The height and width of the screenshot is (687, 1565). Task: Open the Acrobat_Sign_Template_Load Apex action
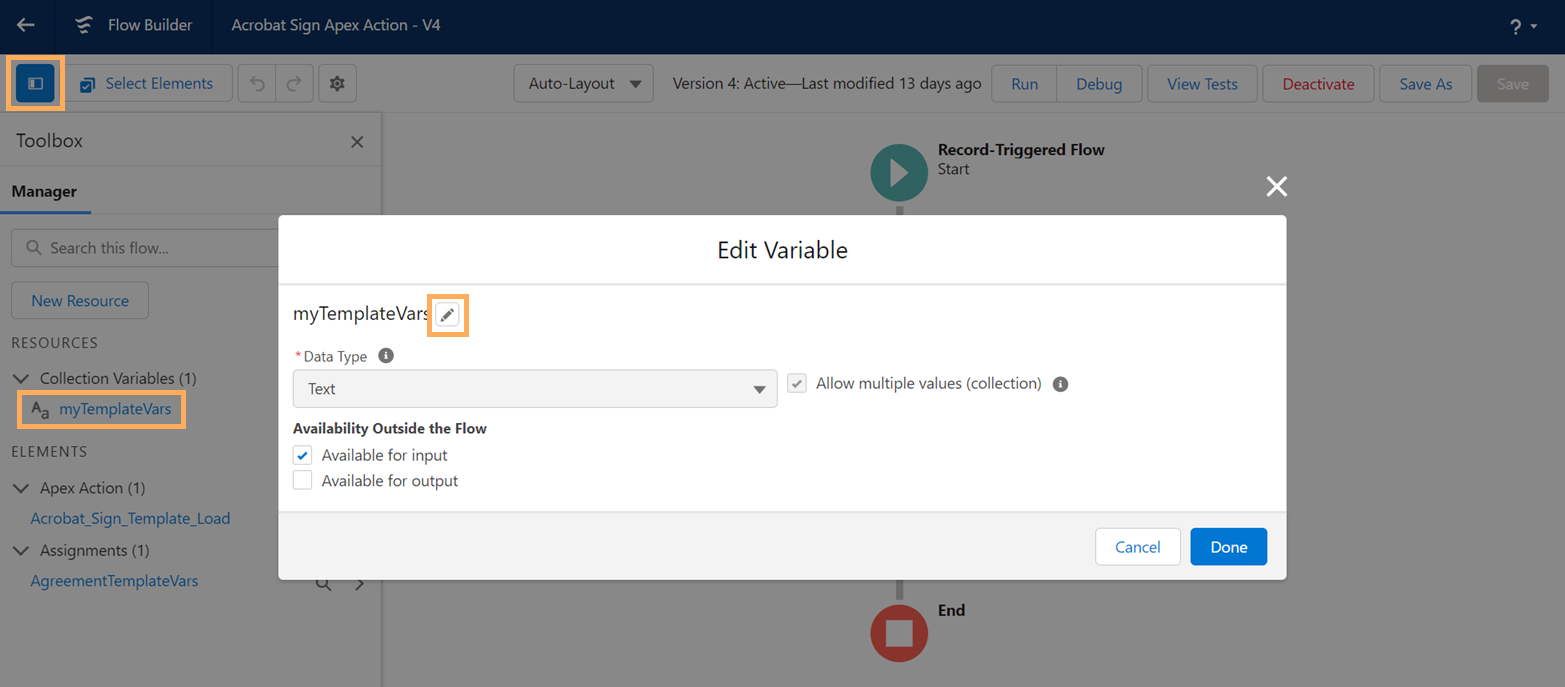click(130, 518)
